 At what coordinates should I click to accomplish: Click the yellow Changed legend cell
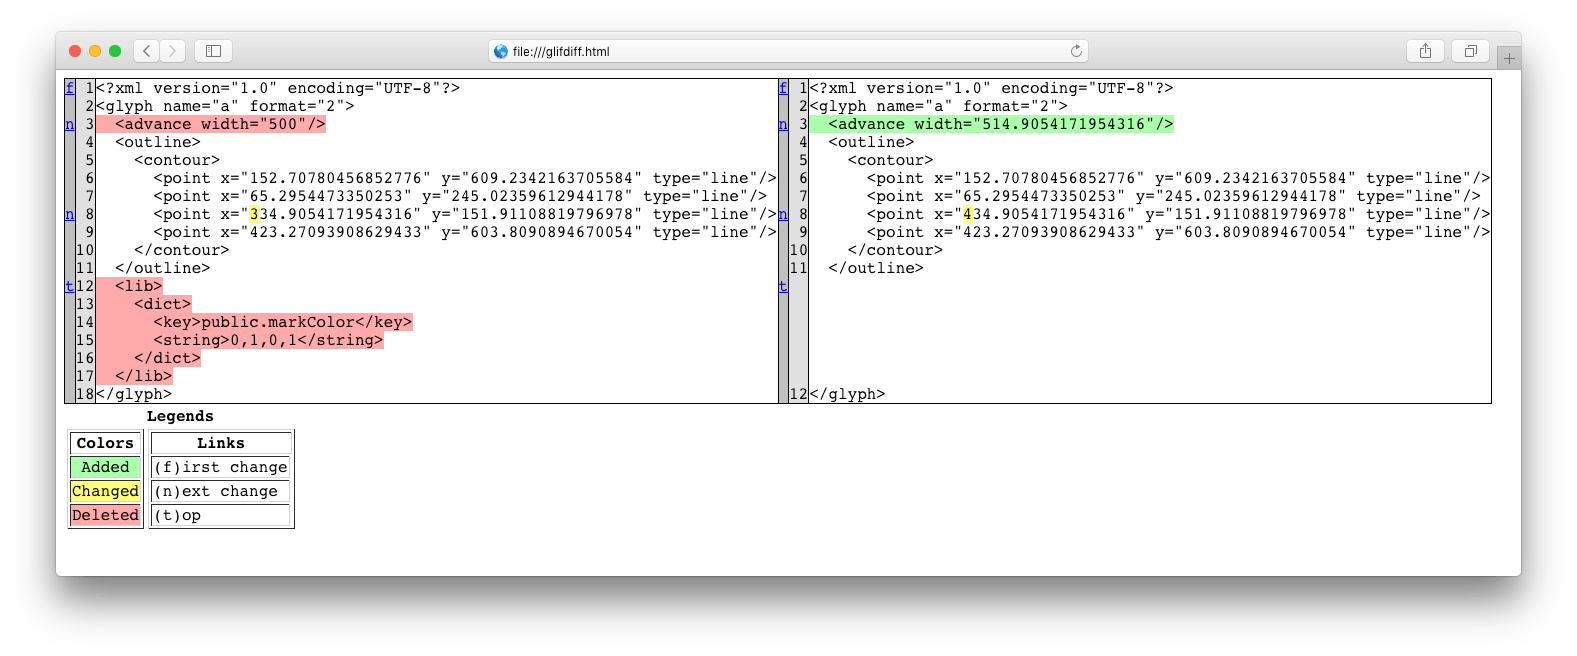[105, 491]
